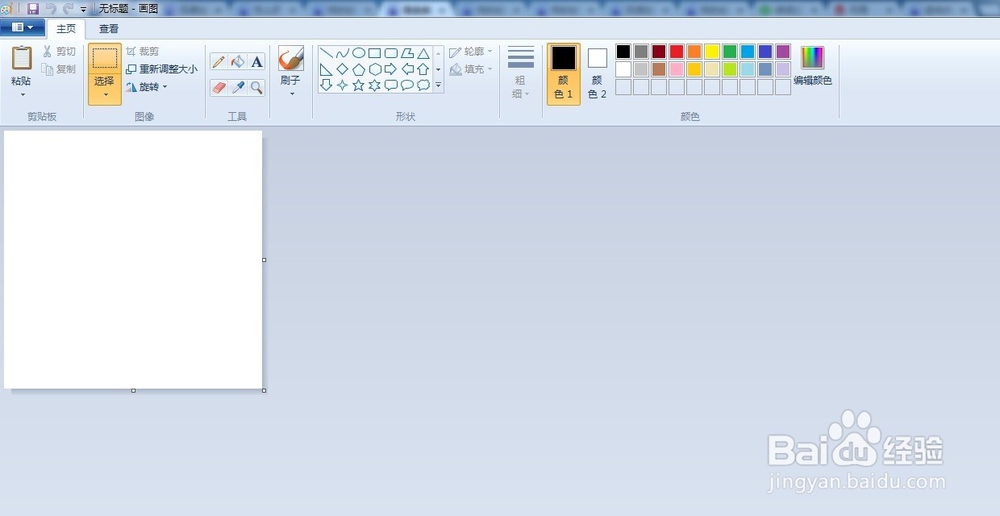Choose the five-point star shape
The height and width of the screenshot is (516, 1000).
coord(359,85)
